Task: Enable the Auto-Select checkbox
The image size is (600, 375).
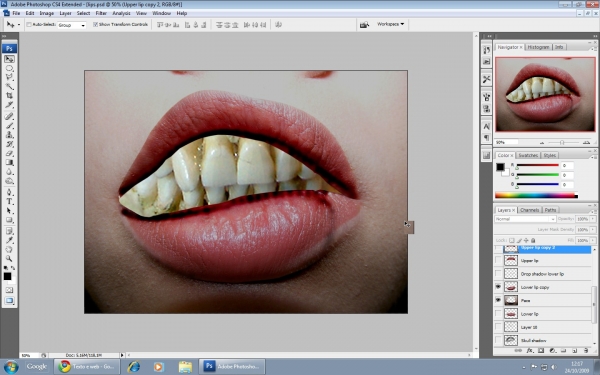Action: (x=29, y=24)
